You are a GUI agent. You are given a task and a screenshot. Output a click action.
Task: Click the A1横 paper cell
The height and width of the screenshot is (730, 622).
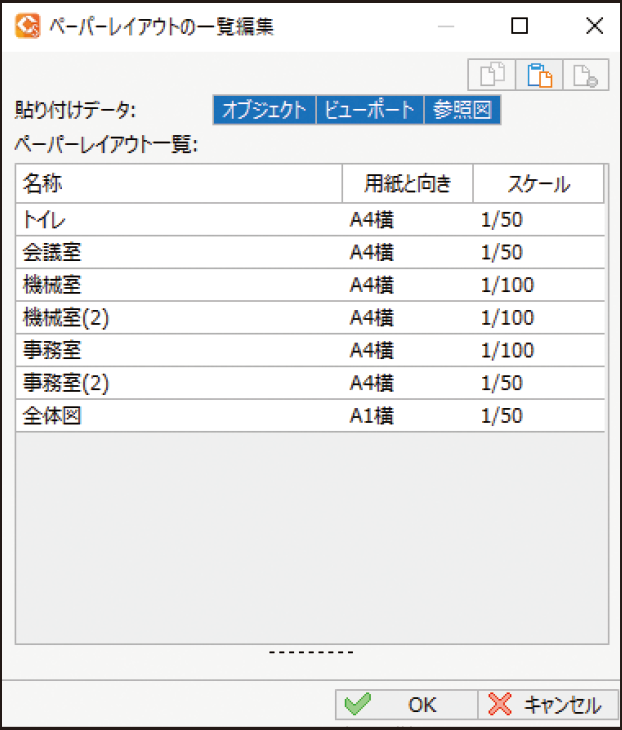371,416
